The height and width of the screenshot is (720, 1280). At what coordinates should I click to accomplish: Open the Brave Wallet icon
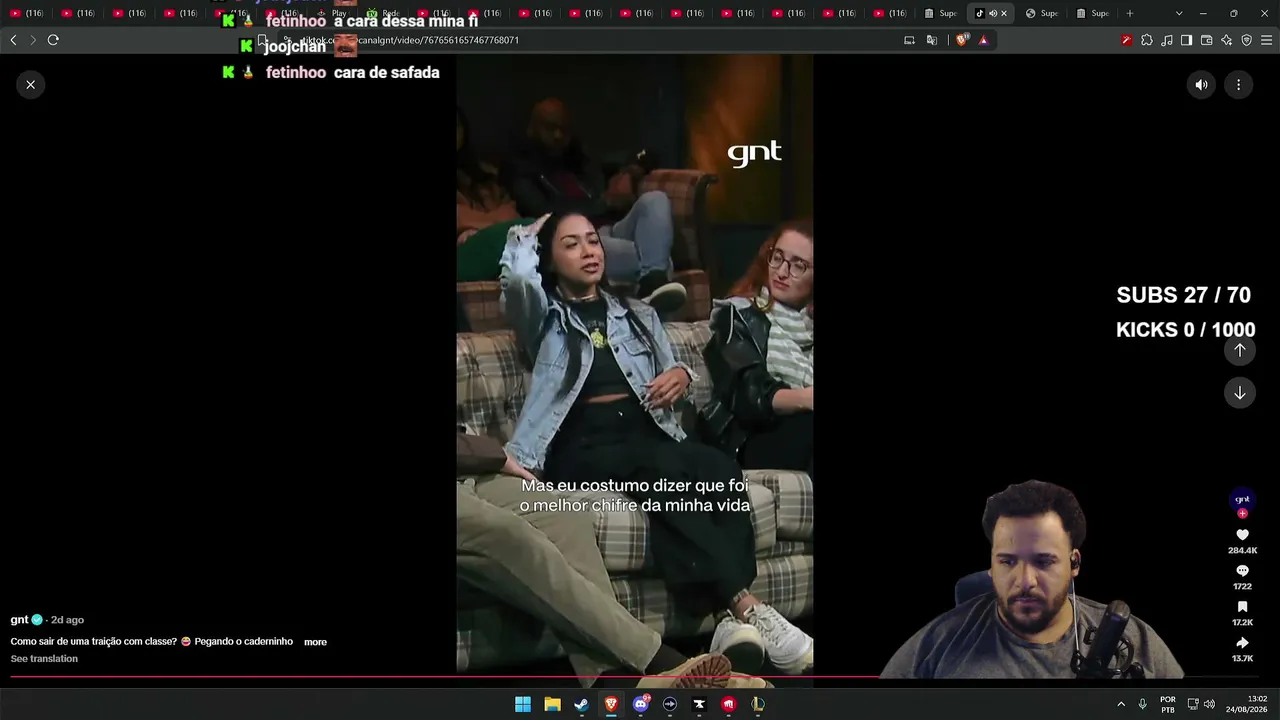point(1206,40)
